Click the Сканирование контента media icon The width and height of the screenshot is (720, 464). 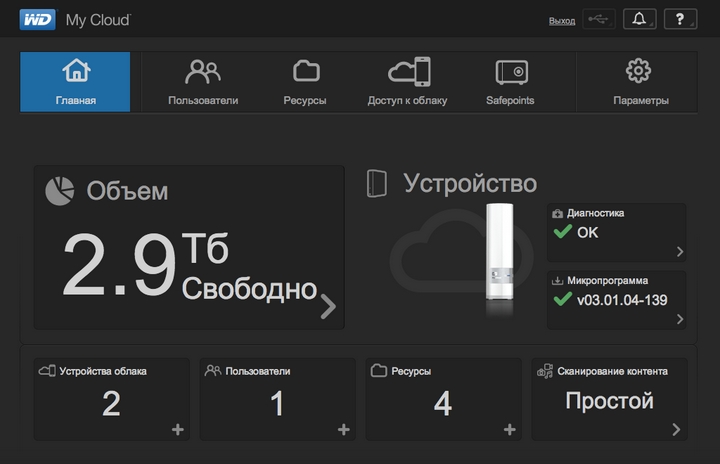pos(545,371)
